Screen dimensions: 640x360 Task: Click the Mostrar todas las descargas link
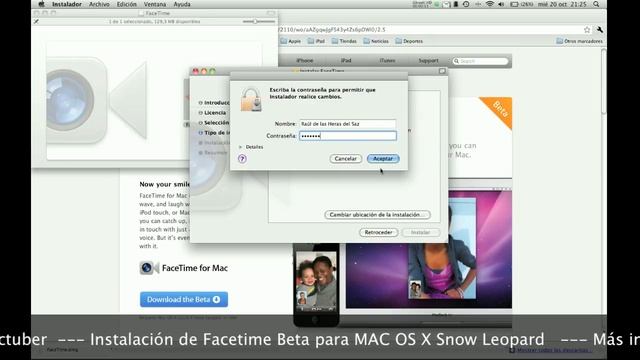tap(553, 350)
